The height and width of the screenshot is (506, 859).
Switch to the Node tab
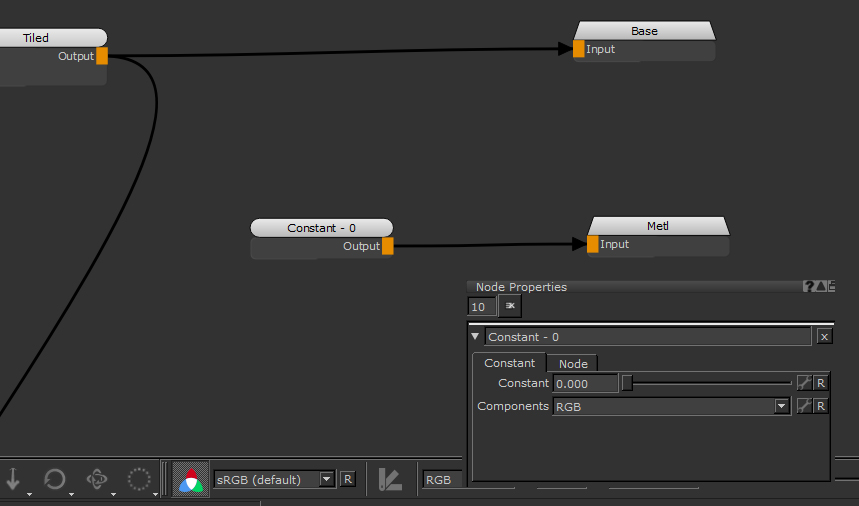(x=573, y=363)
